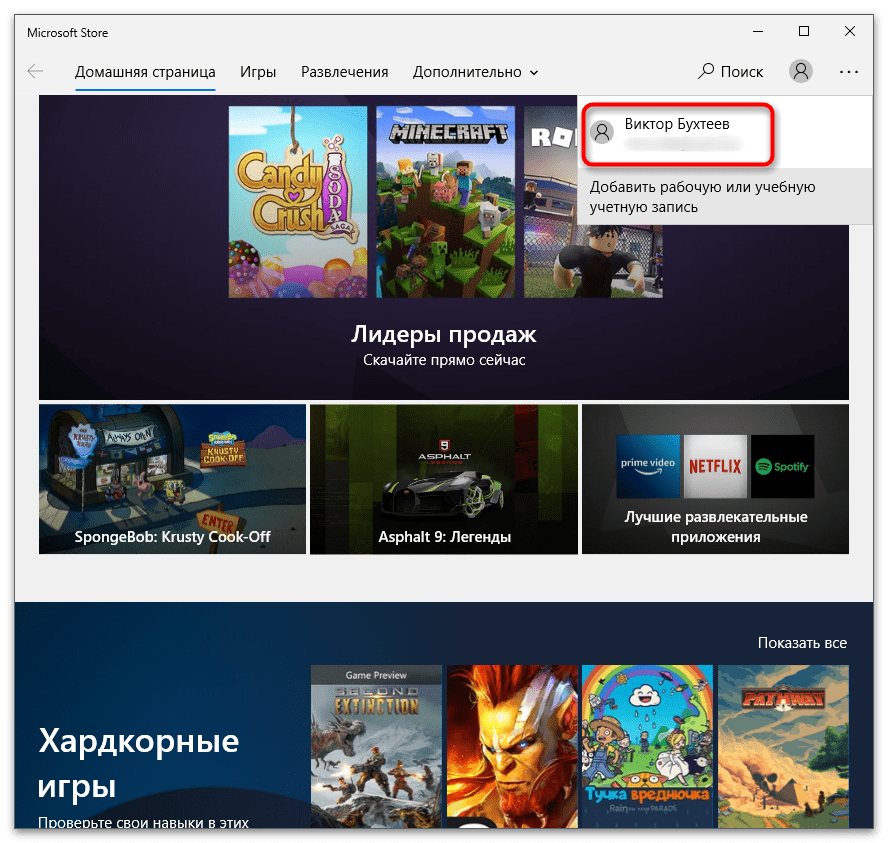Click the Лидеры продаж heading
This screenshot has height=843, width=888.
[443, 334]
